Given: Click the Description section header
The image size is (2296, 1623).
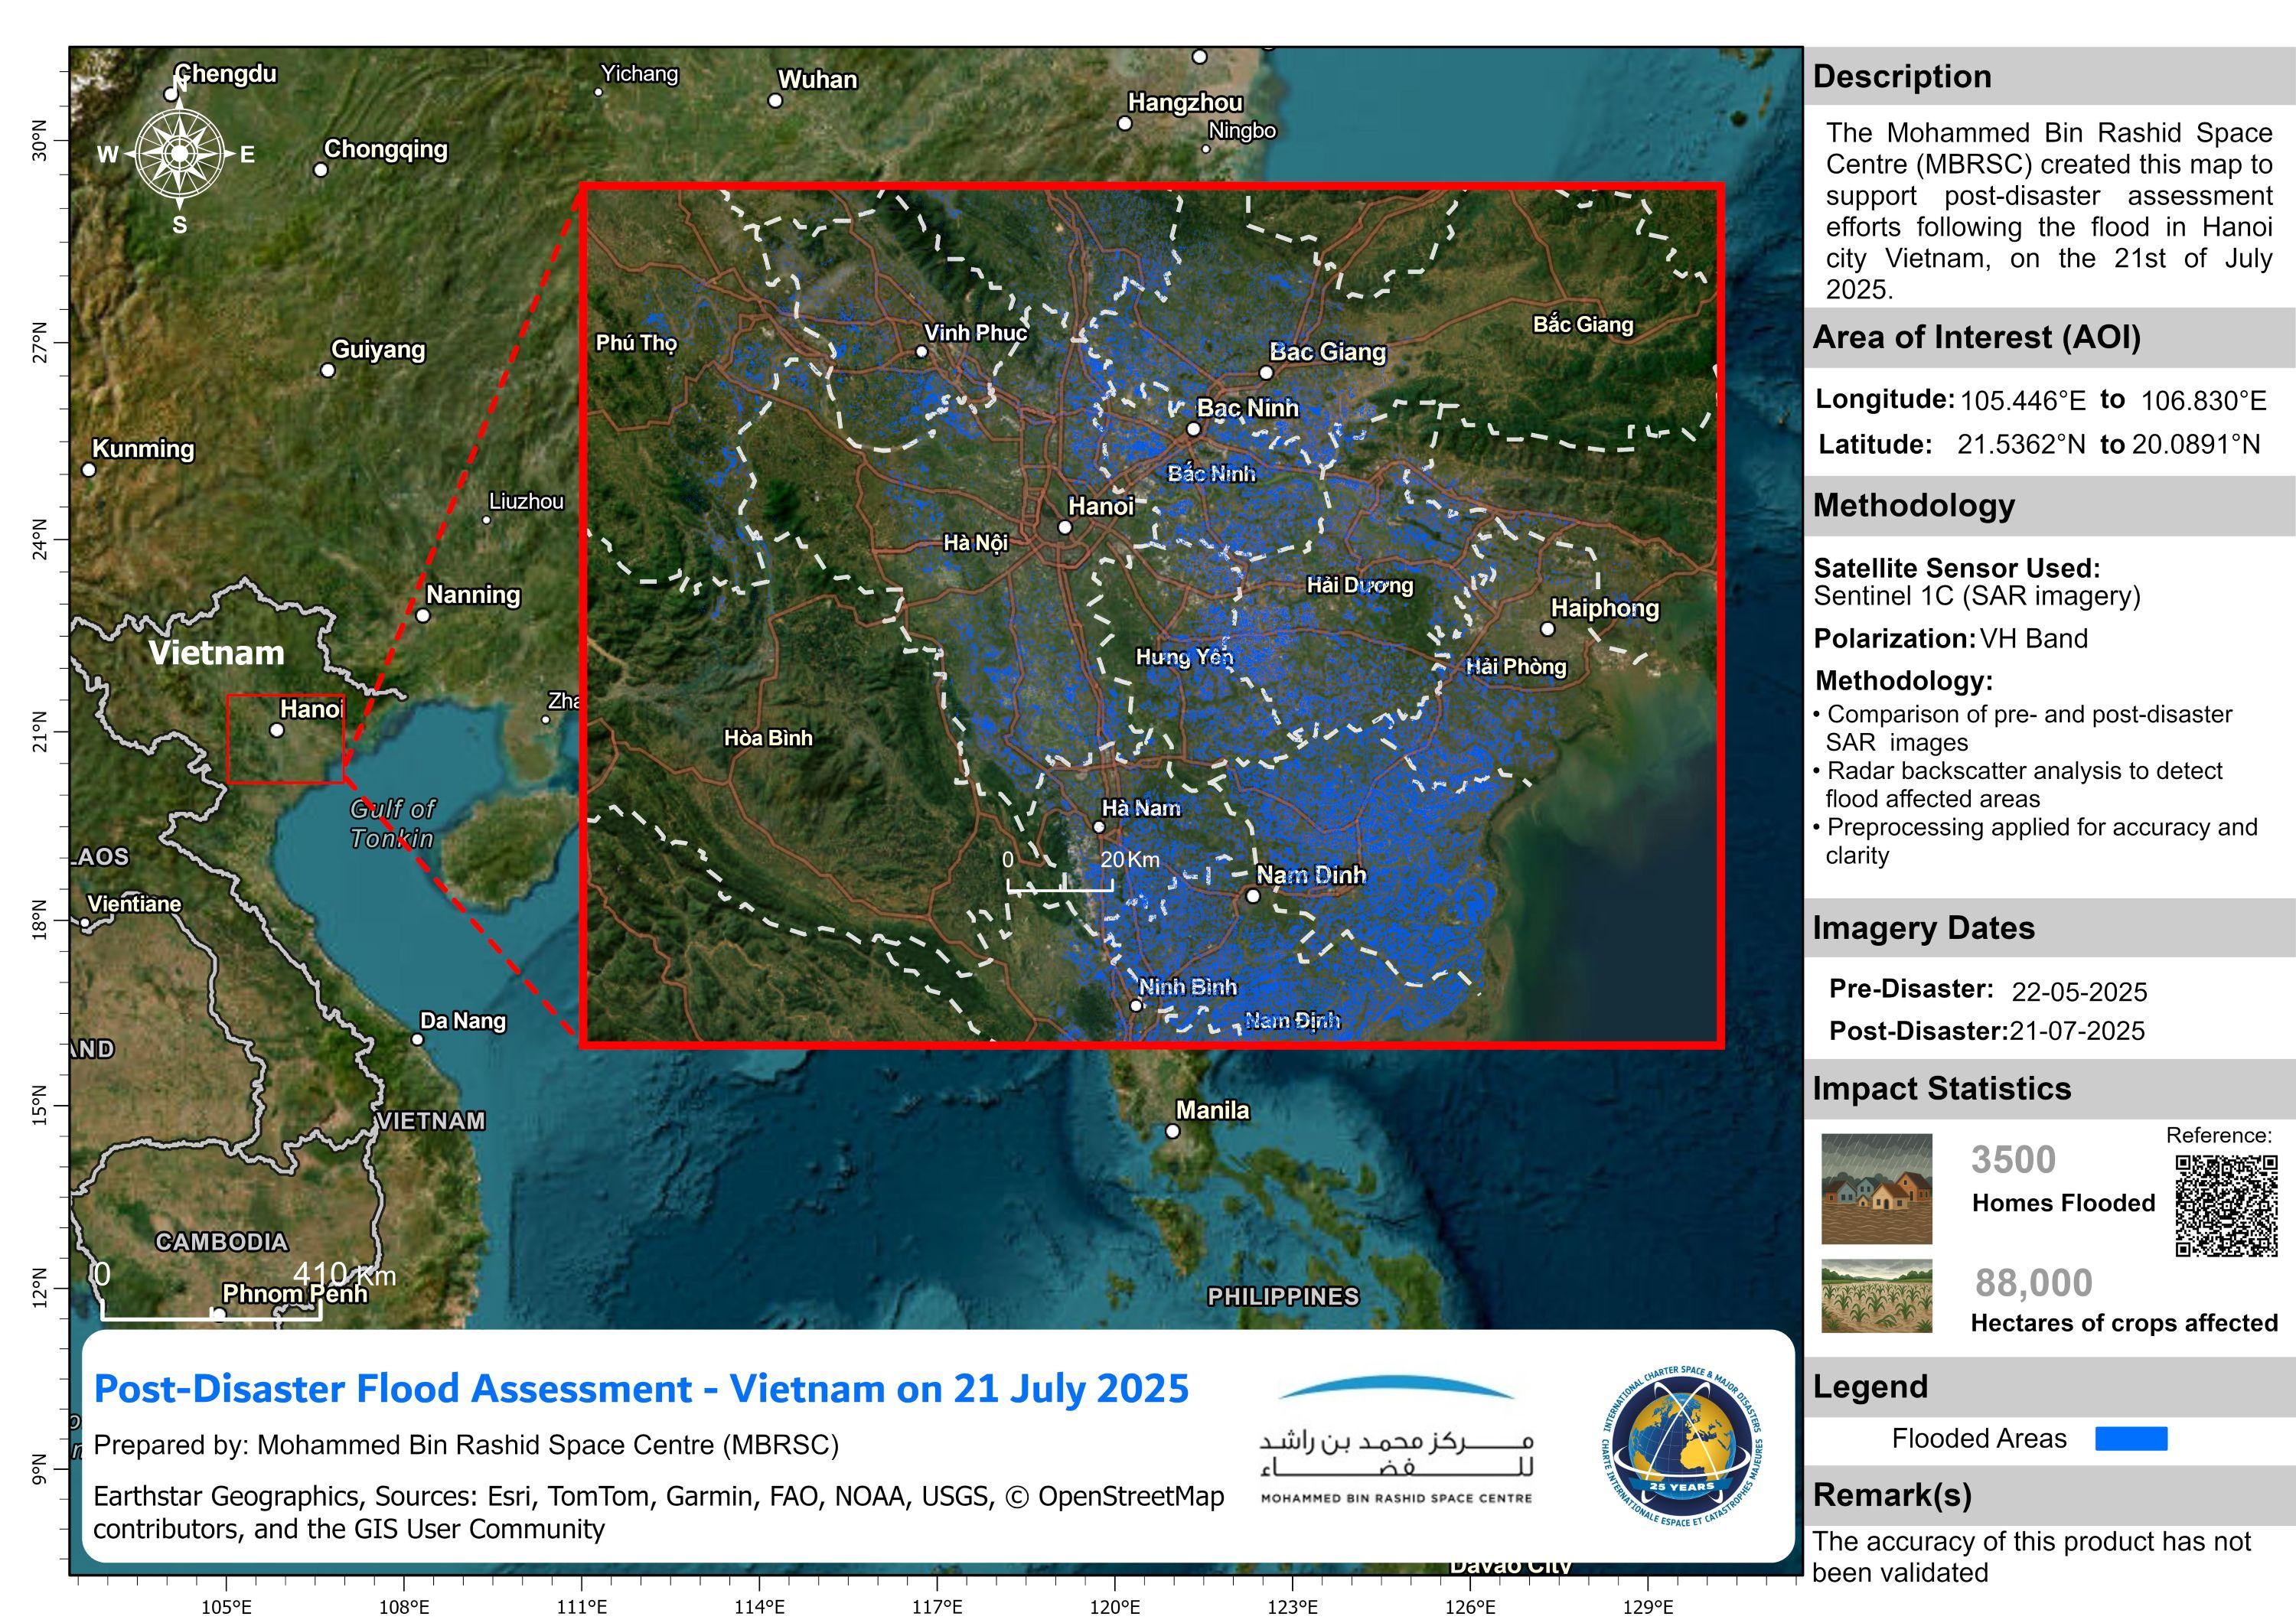Looking at the screenshot, I should [x=1902, y=77].
